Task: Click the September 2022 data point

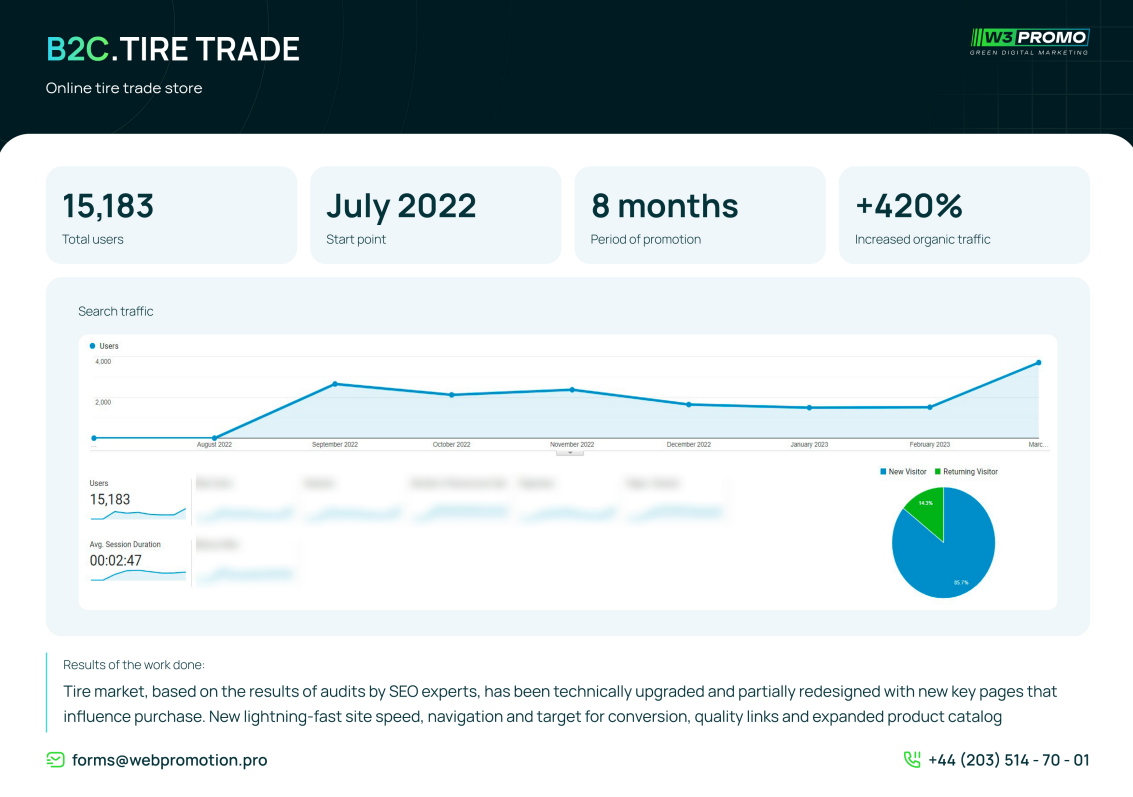Action: point(335,384)
